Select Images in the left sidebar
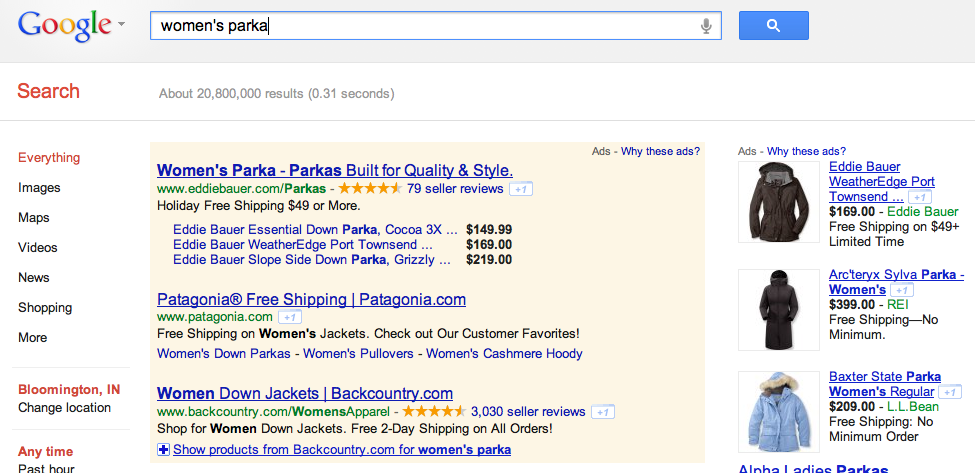The height and width of the screenshot is (473, 975). [x=39, y=188]
